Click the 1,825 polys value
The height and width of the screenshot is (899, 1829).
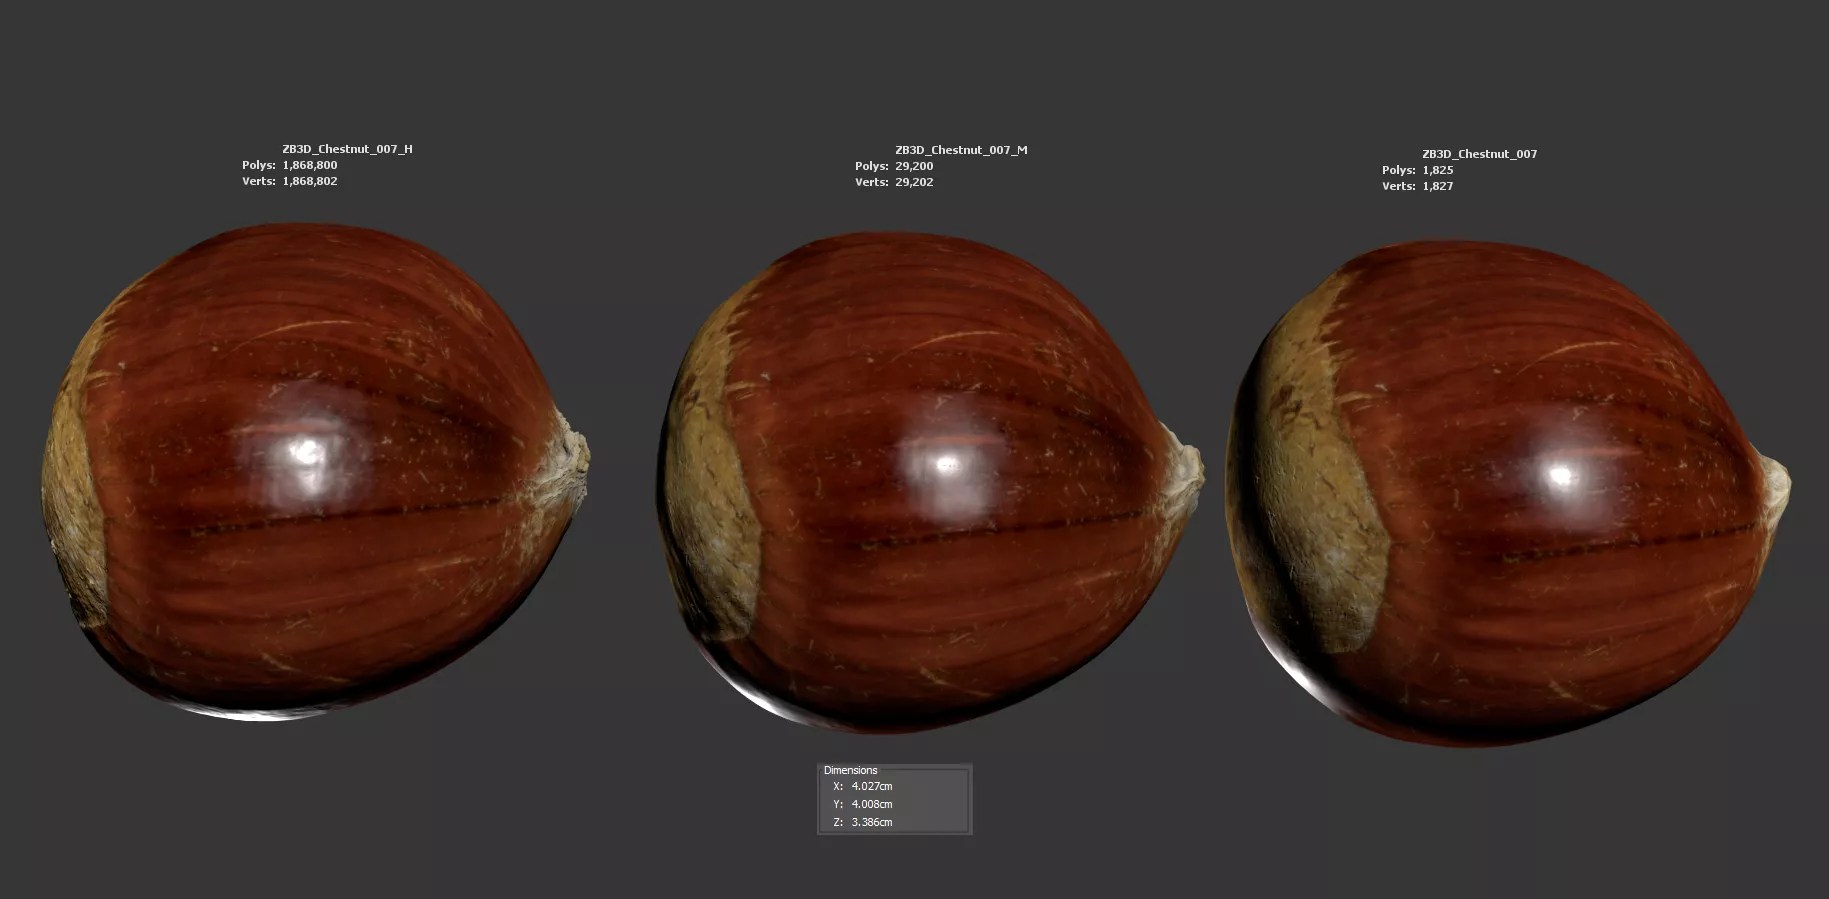click(x=1438, y=170)
